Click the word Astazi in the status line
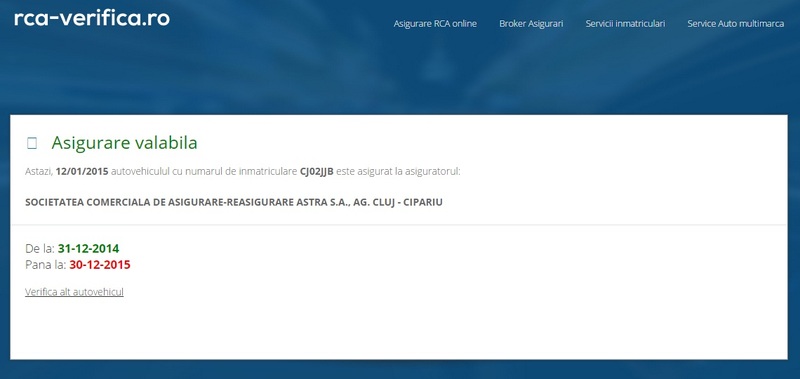This screenshot has height=379, width=800. click(39, 171)
